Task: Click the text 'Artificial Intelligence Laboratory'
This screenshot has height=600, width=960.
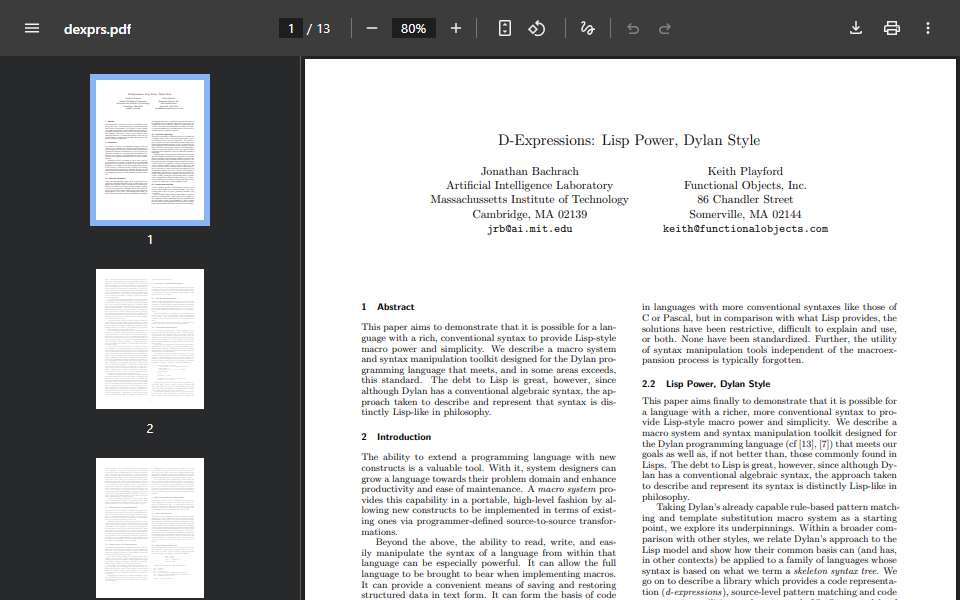Action: 530,186
